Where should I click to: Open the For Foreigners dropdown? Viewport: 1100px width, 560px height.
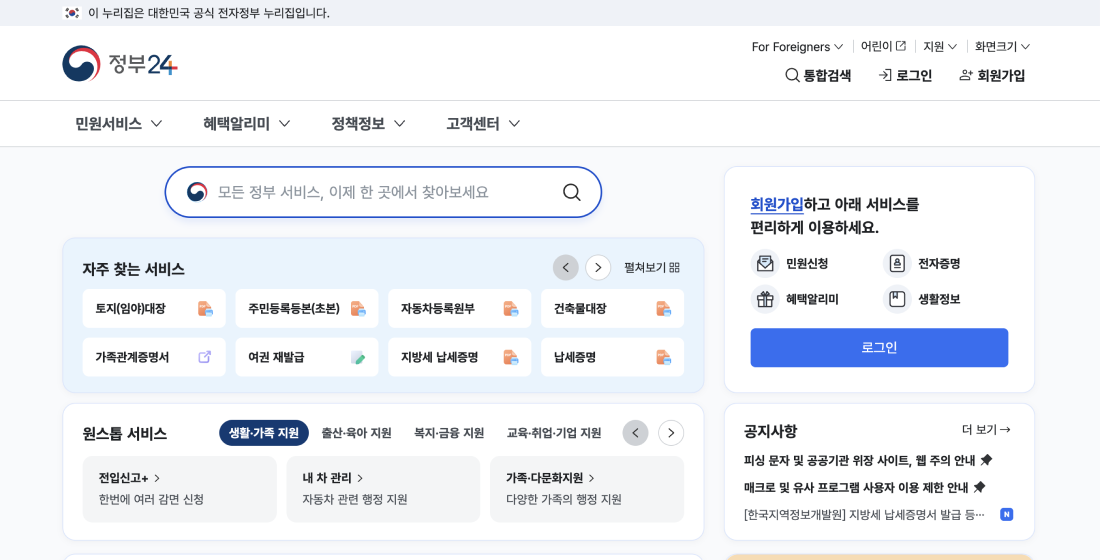pyautogui.click(x=797, y=47)
